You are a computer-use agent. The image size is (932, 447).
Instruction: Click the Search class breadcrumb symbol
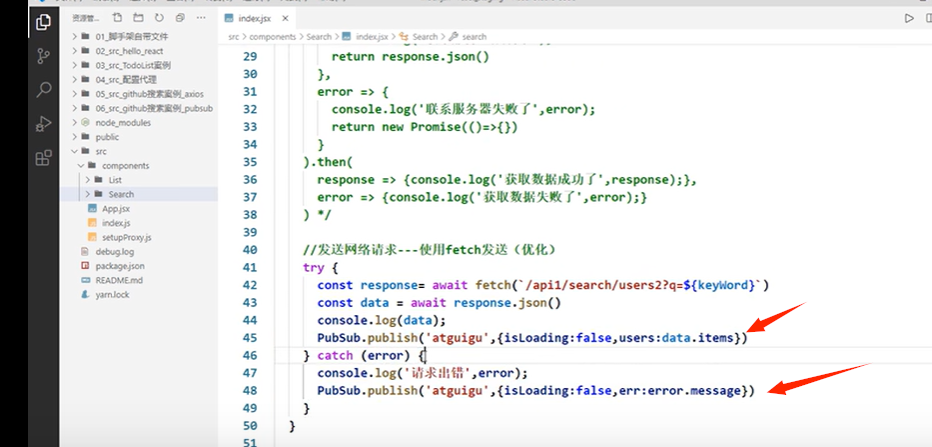click(425, 37)
